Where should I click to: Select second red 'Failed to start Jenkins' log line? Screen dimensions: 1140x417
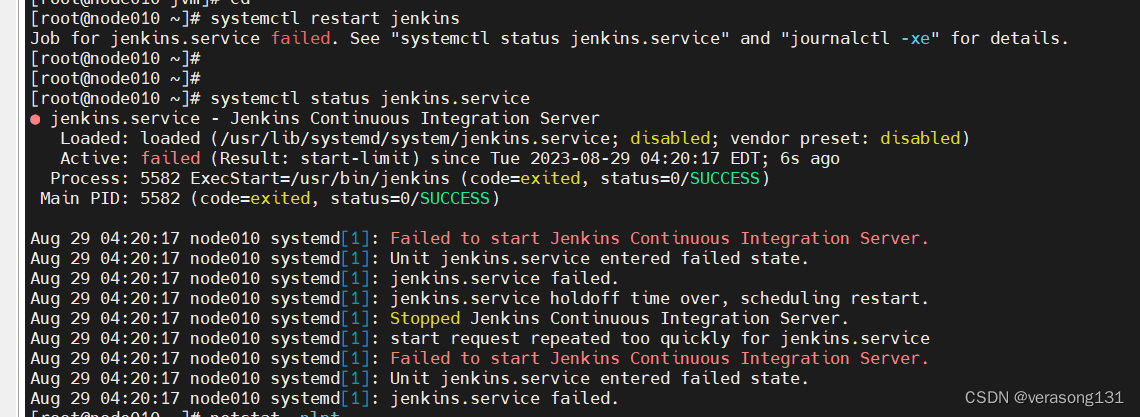pyautogui.click(x=659, y=358)
